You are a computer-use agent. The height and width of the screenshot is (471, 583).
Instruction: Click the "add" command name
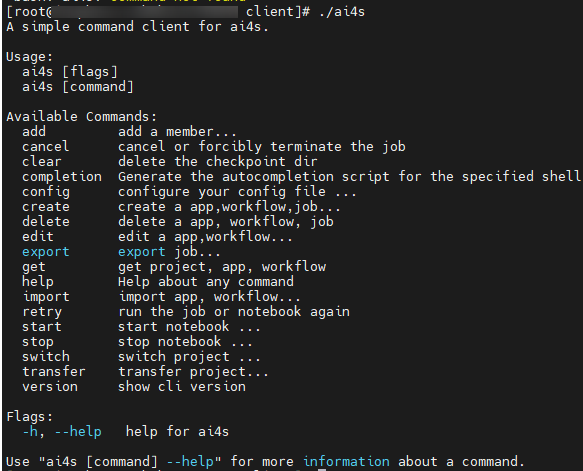34,132
